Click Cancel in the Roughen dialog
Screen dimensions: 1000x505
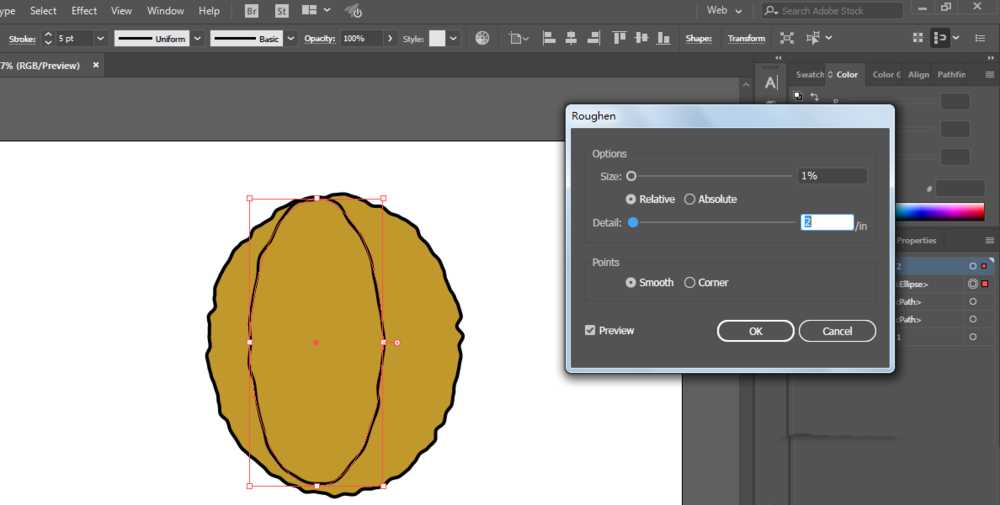click(x=837, y=331)
